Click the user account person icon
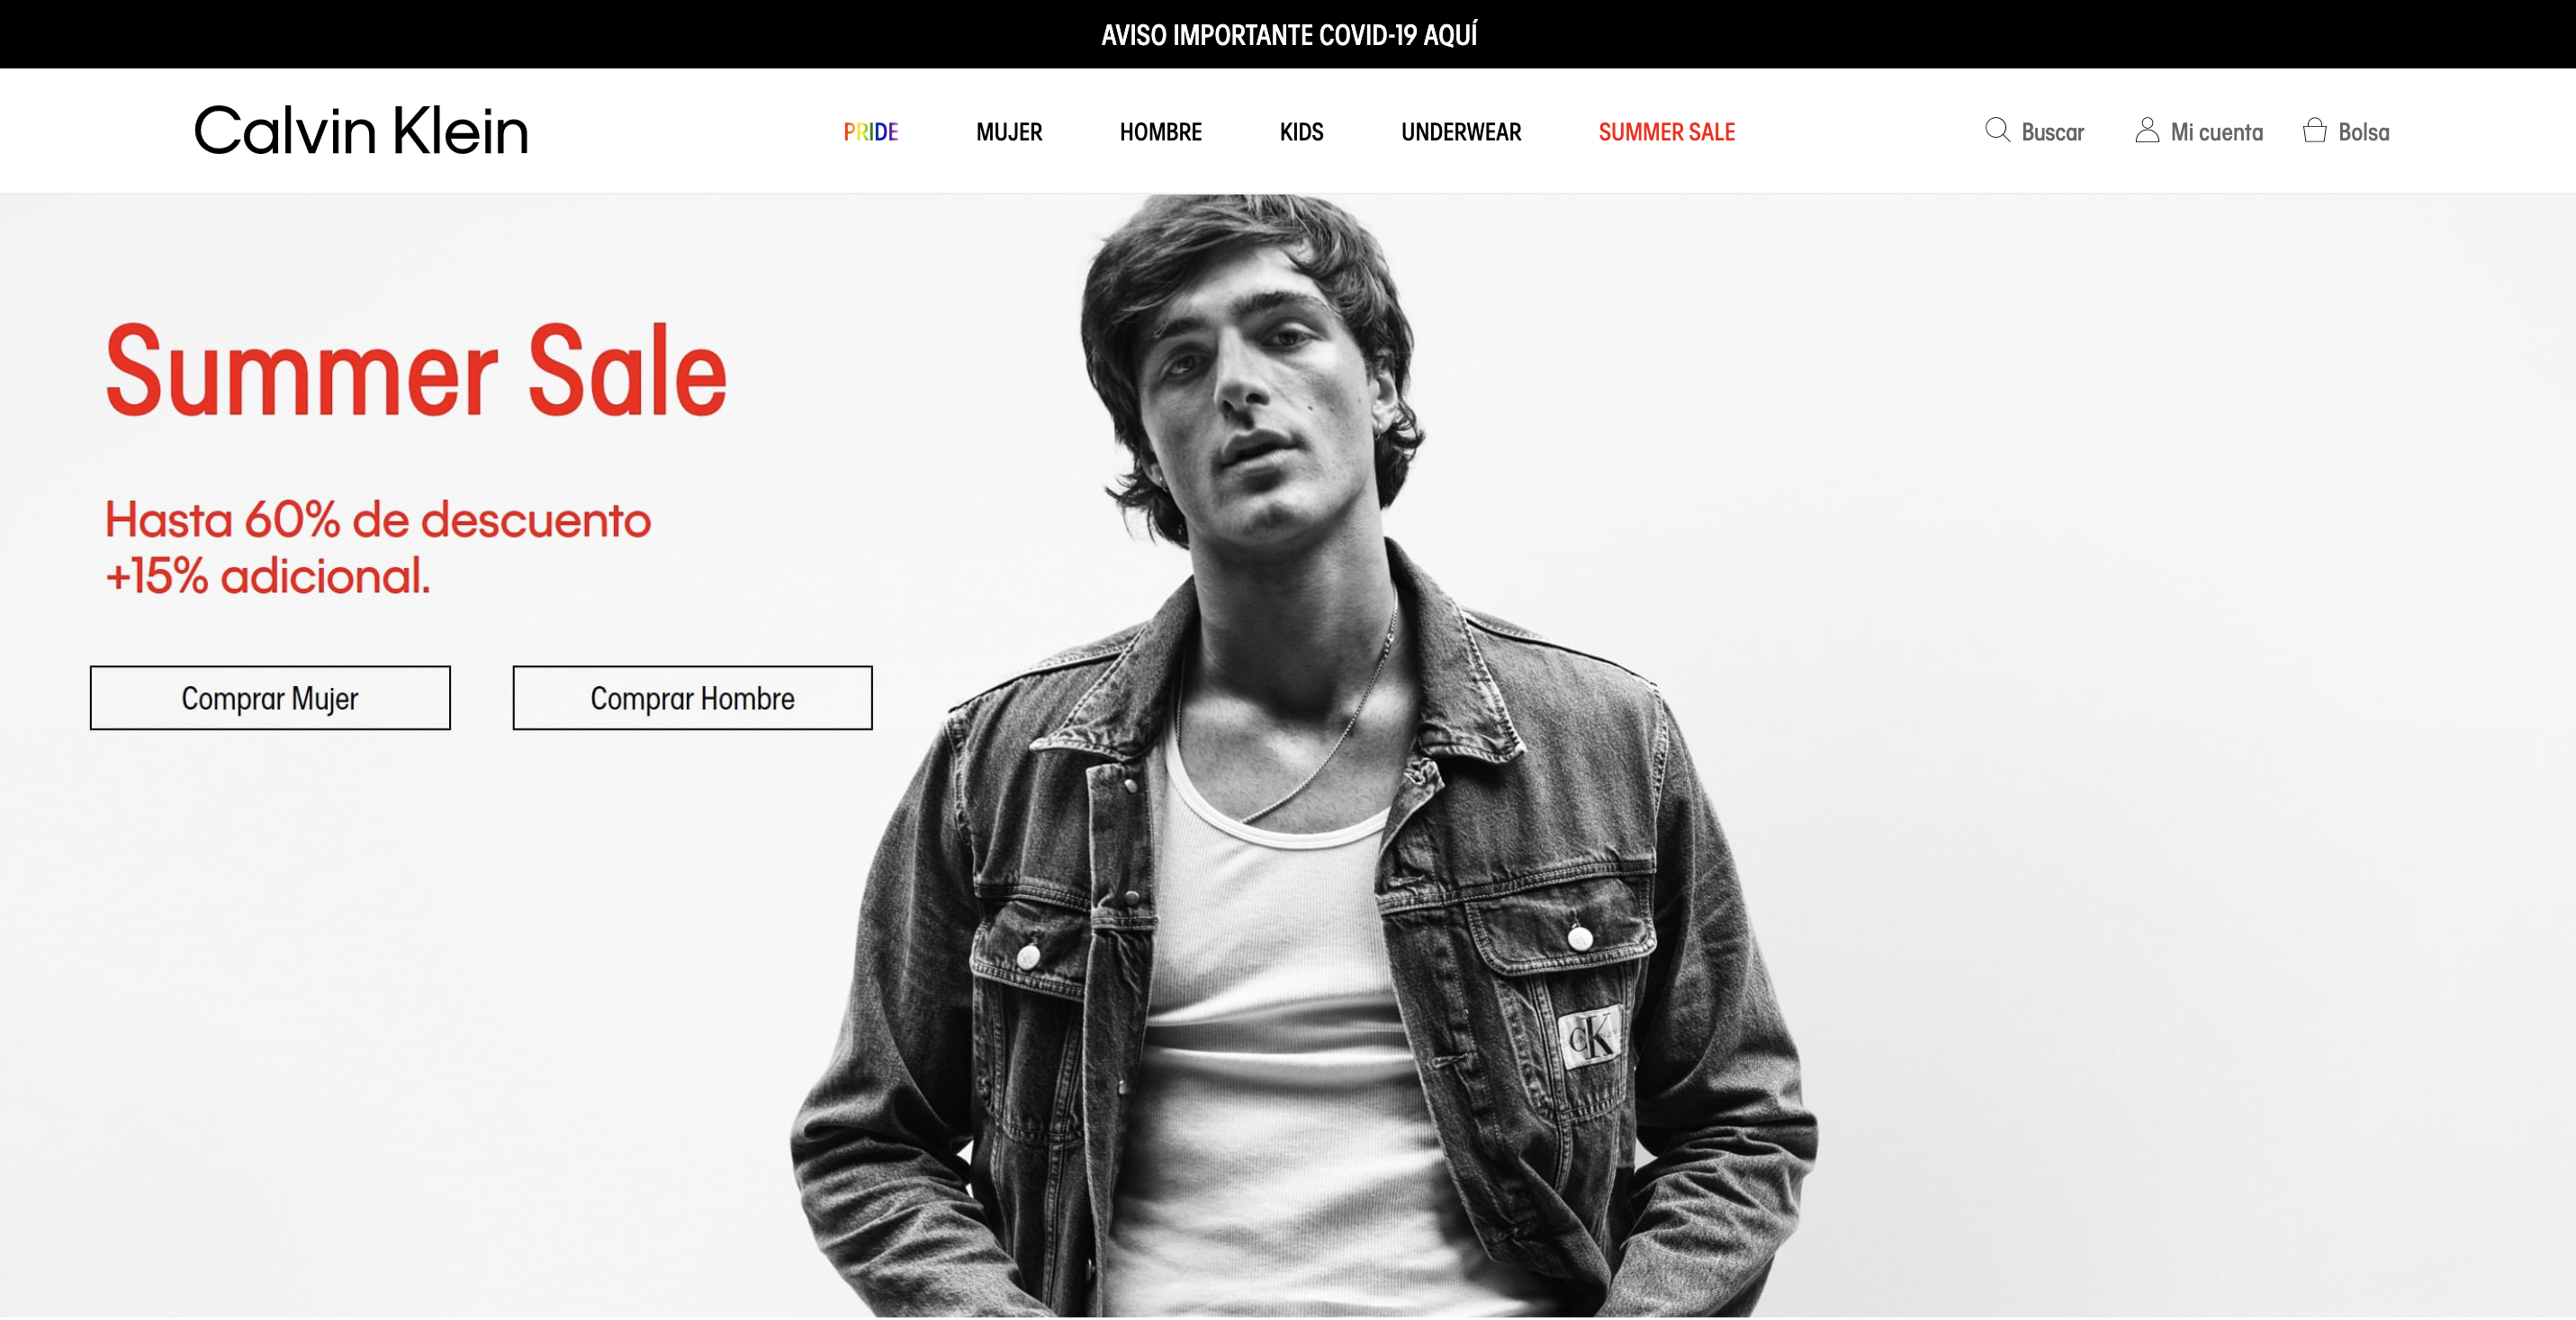 [2147, 130]
